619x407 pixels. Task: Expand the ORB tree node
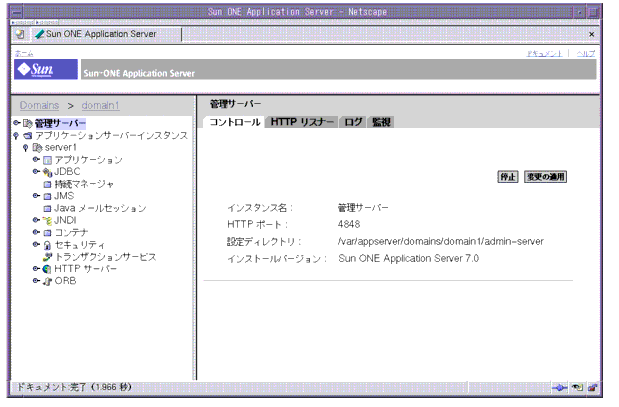tap(36, 281)
